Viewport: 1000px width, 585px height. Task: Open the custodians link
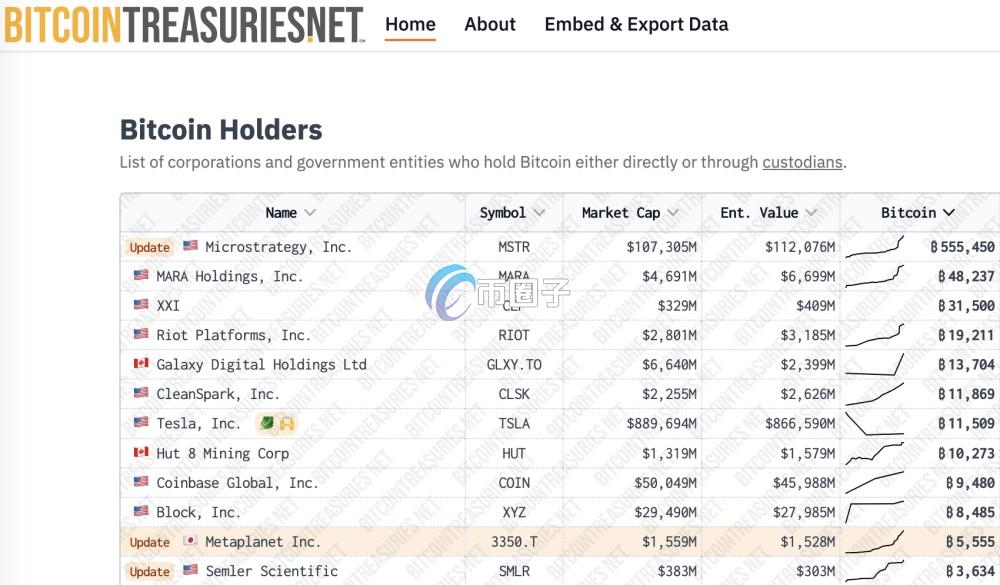tap(802, 162)
